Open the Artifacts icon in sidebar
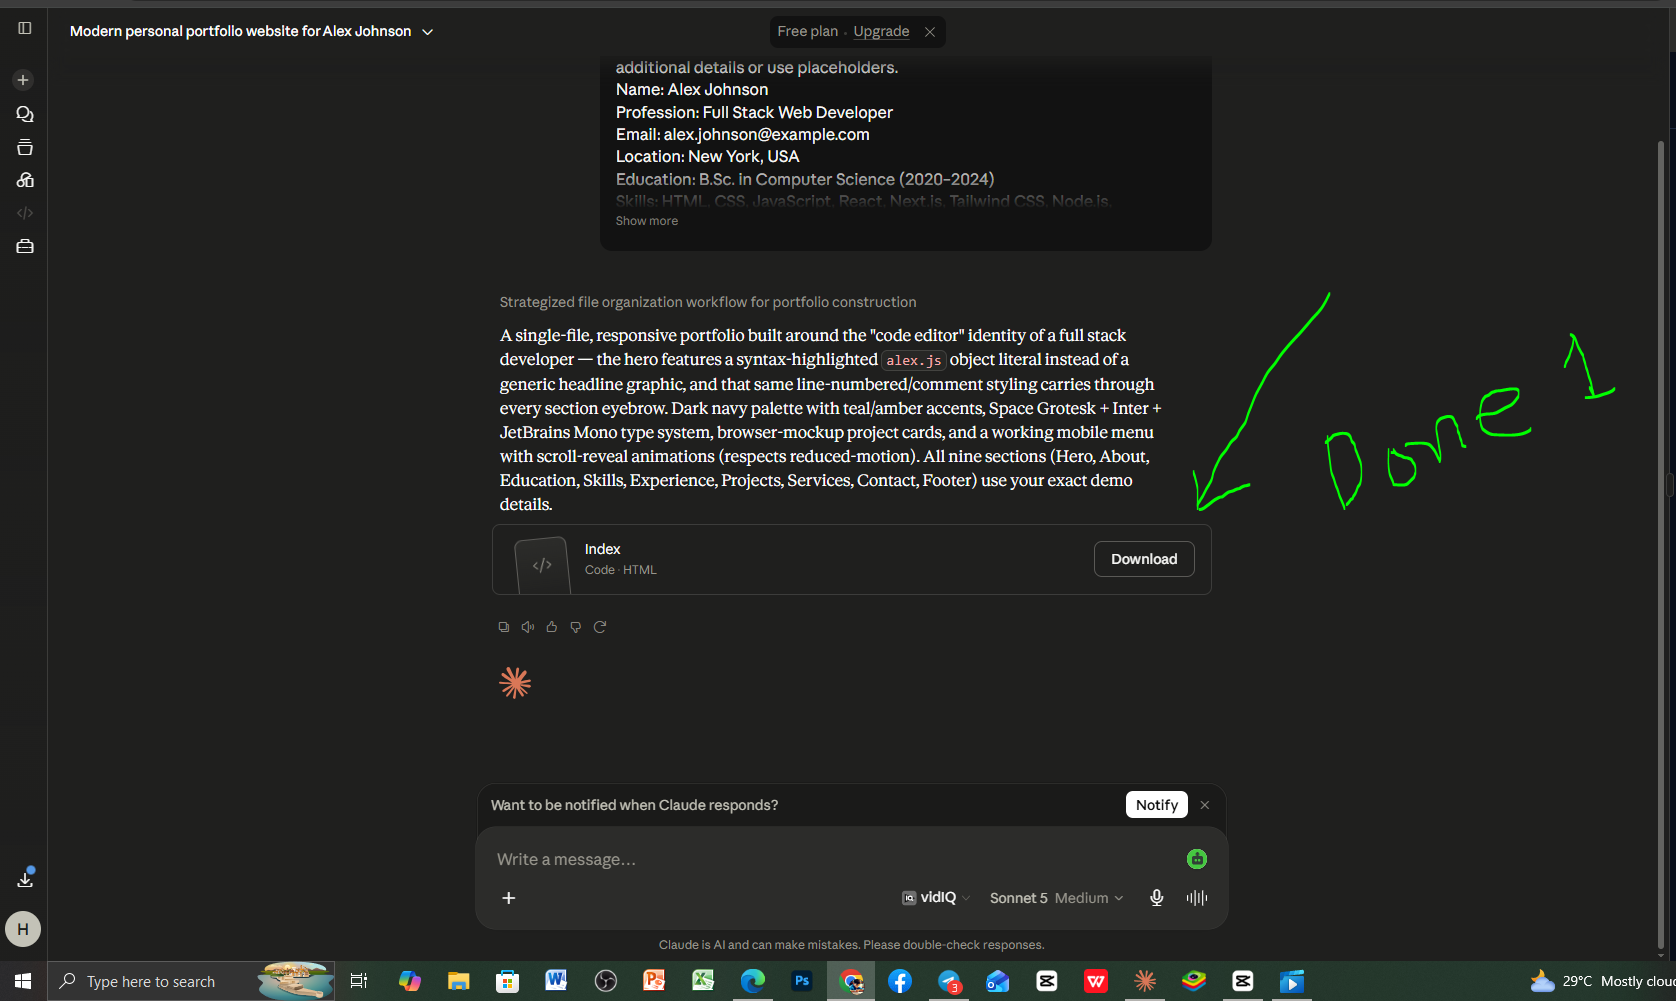The image size is (1676, 1001). (25, 180)
